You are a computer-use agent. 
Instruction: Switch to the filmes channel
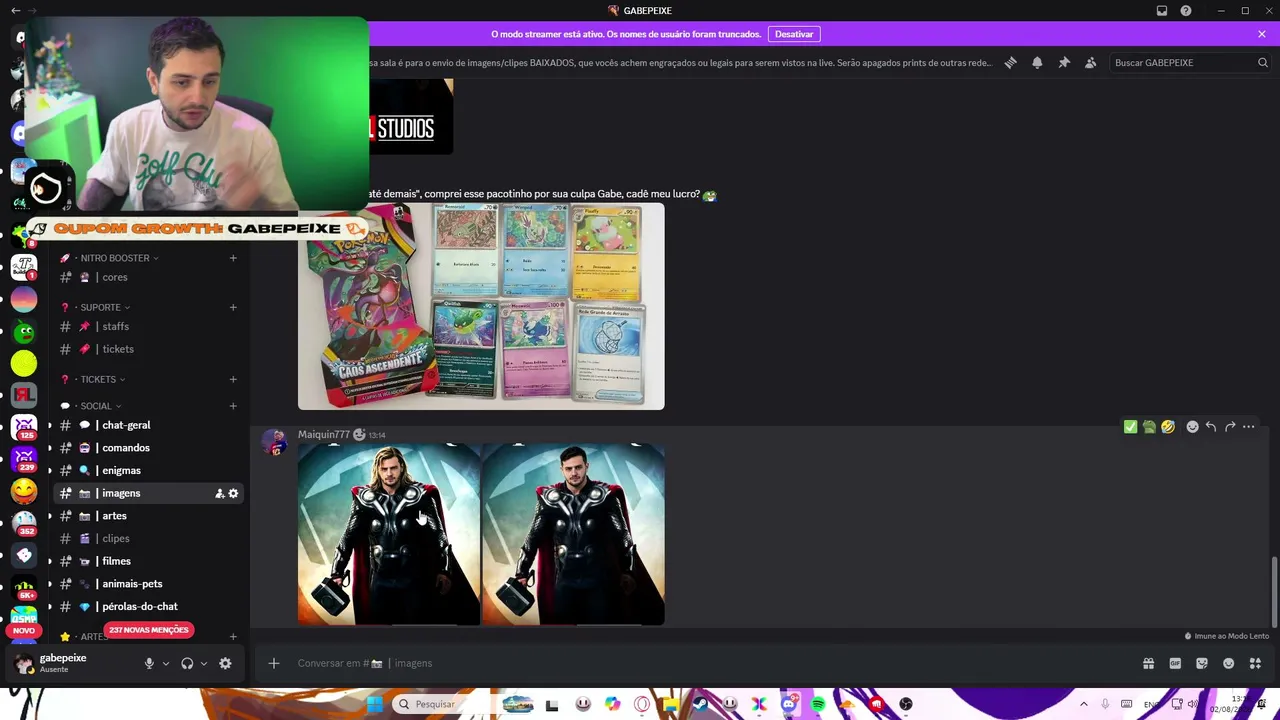tap(148, 561)
